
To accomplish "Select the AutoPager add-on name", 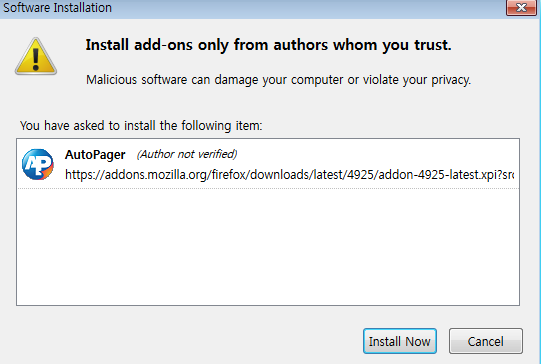I will (x=95, y=154).
